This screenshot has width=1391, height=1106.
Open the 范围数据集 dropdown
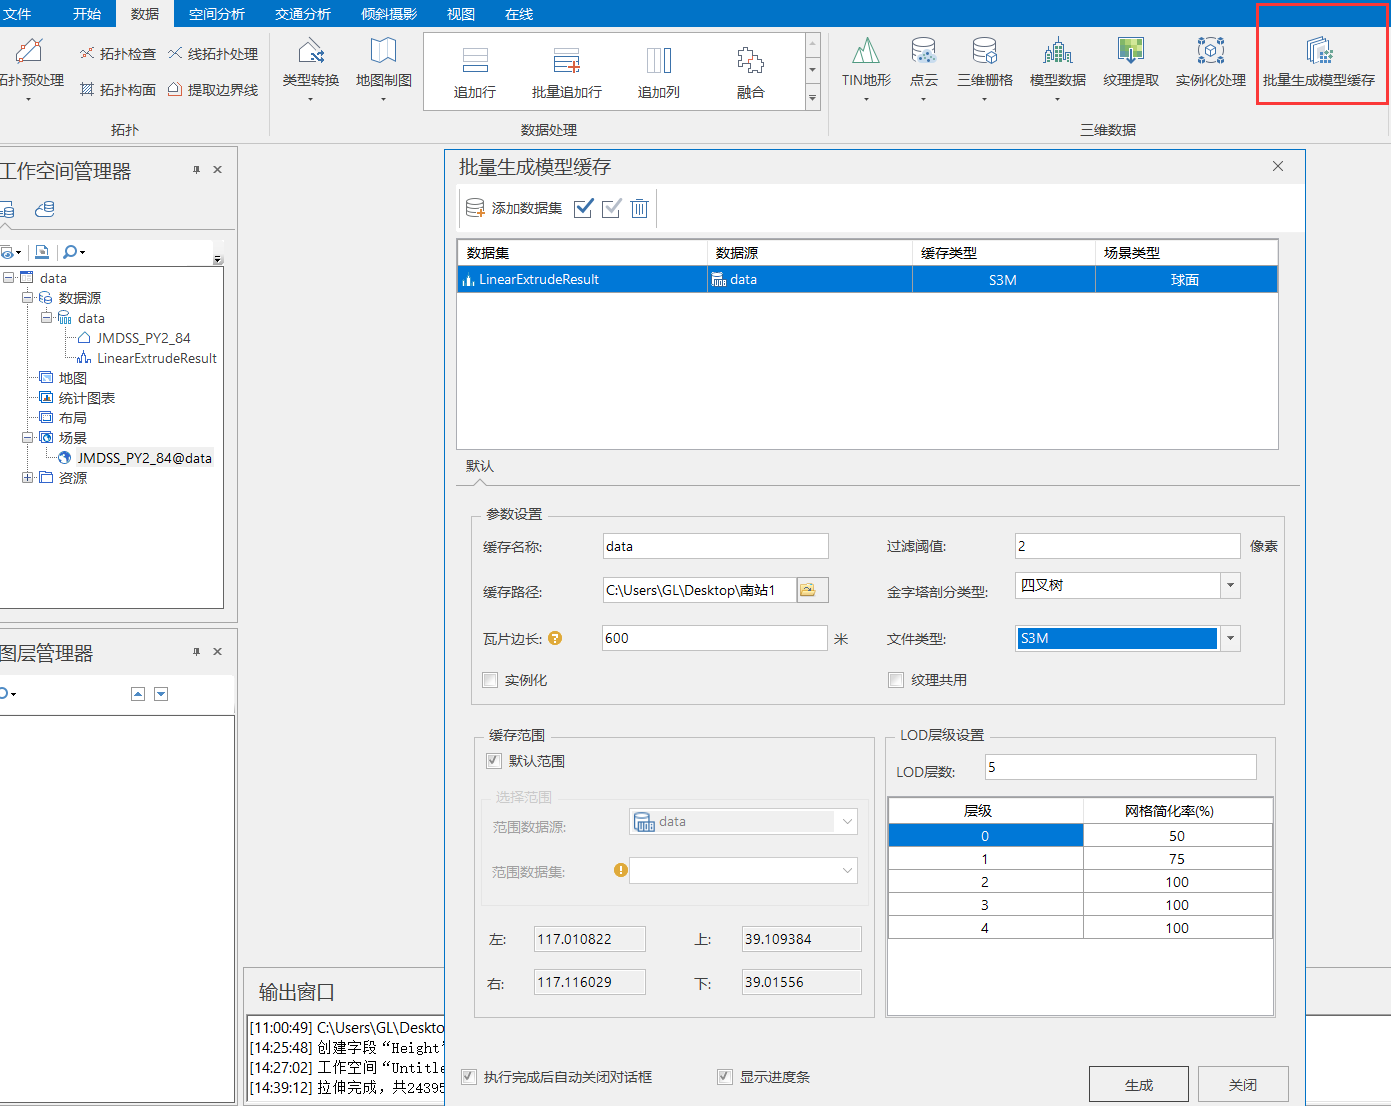tap(847, 871)
